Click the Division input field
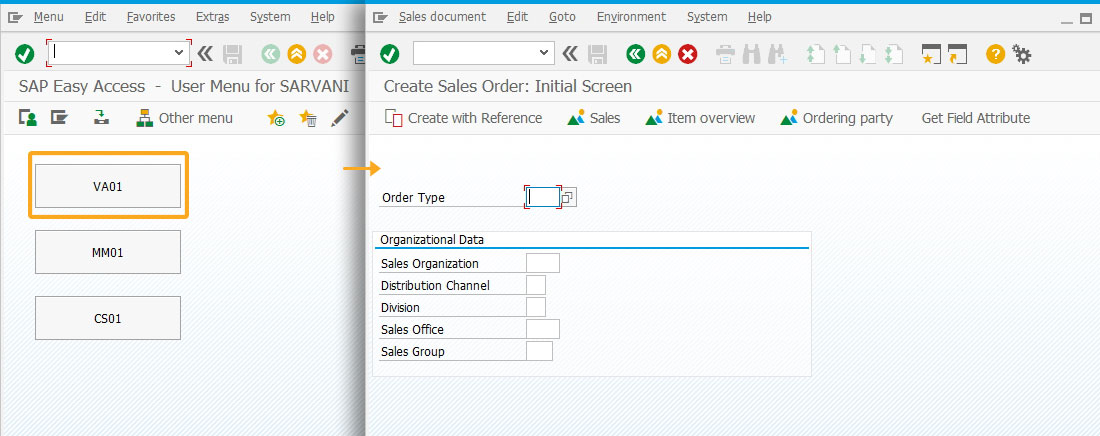Viewport: 1100px width, 436px height. click(536, 307)
